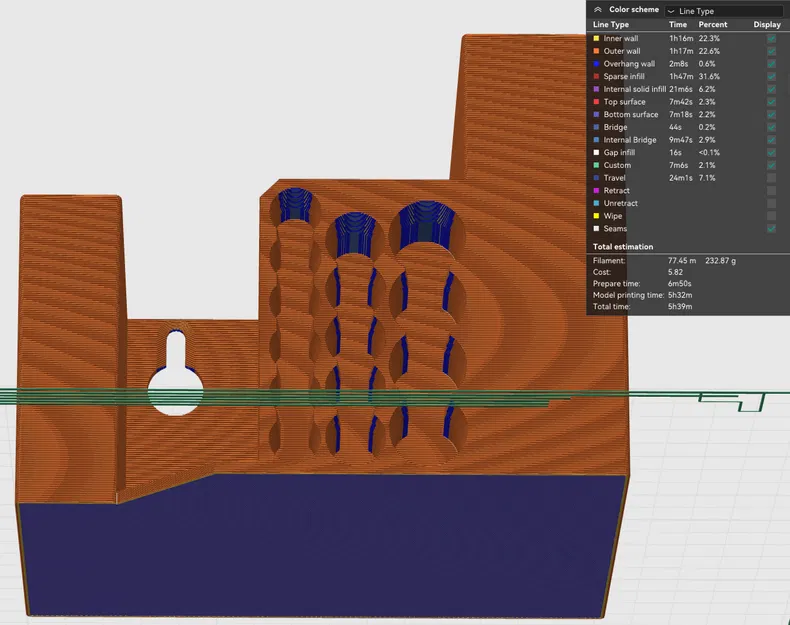The height and width of the screenshot is (625, 790).
Task: Click the Total time value 5h39m
Action: [680, 306]
